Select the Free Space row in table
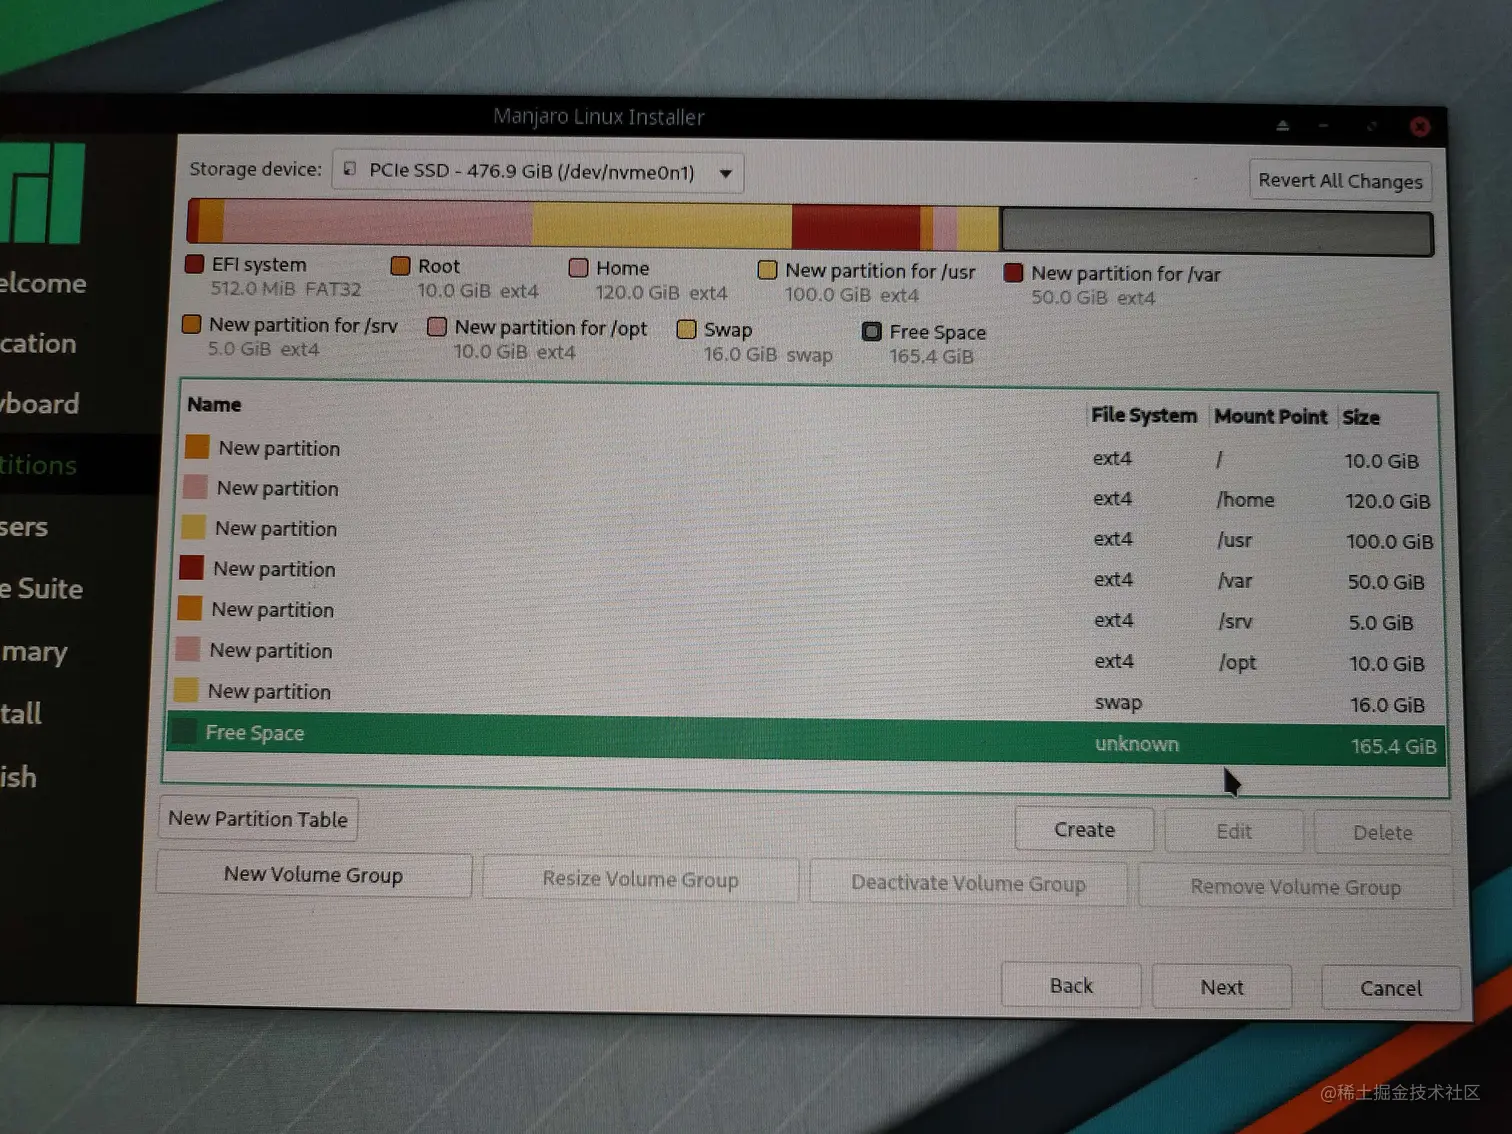The height and width of the screenshot is (1134, 1512). pos(806,739)
